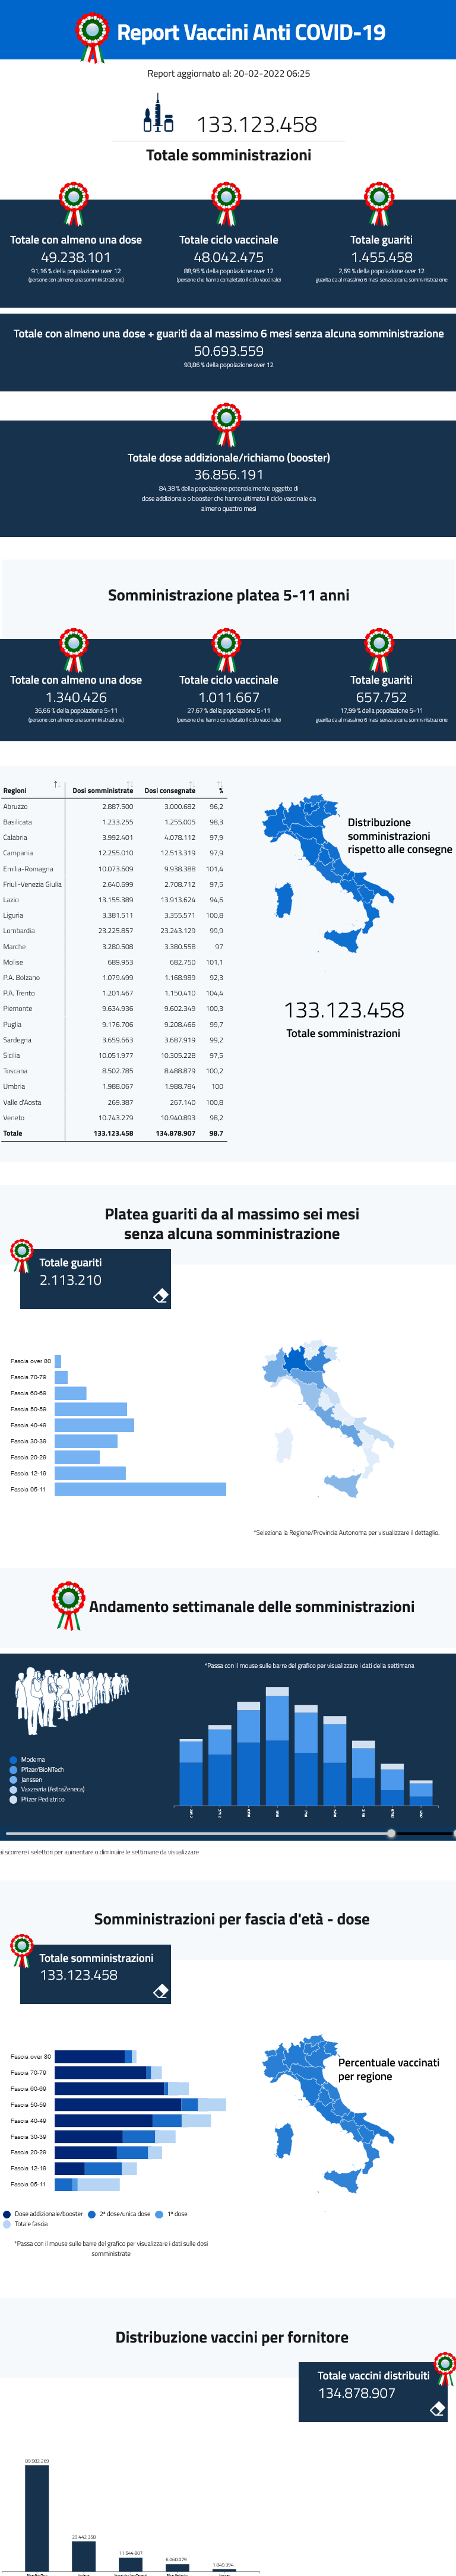Sort the table by Regioni column arrows
This screenshot has width=456, height=2576.
click(x=57, y=784)
